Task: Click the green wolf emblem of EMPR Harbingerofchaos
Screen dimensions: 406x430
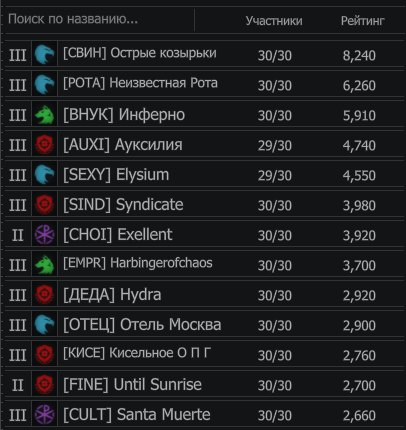Action: [x=45, y=264]
